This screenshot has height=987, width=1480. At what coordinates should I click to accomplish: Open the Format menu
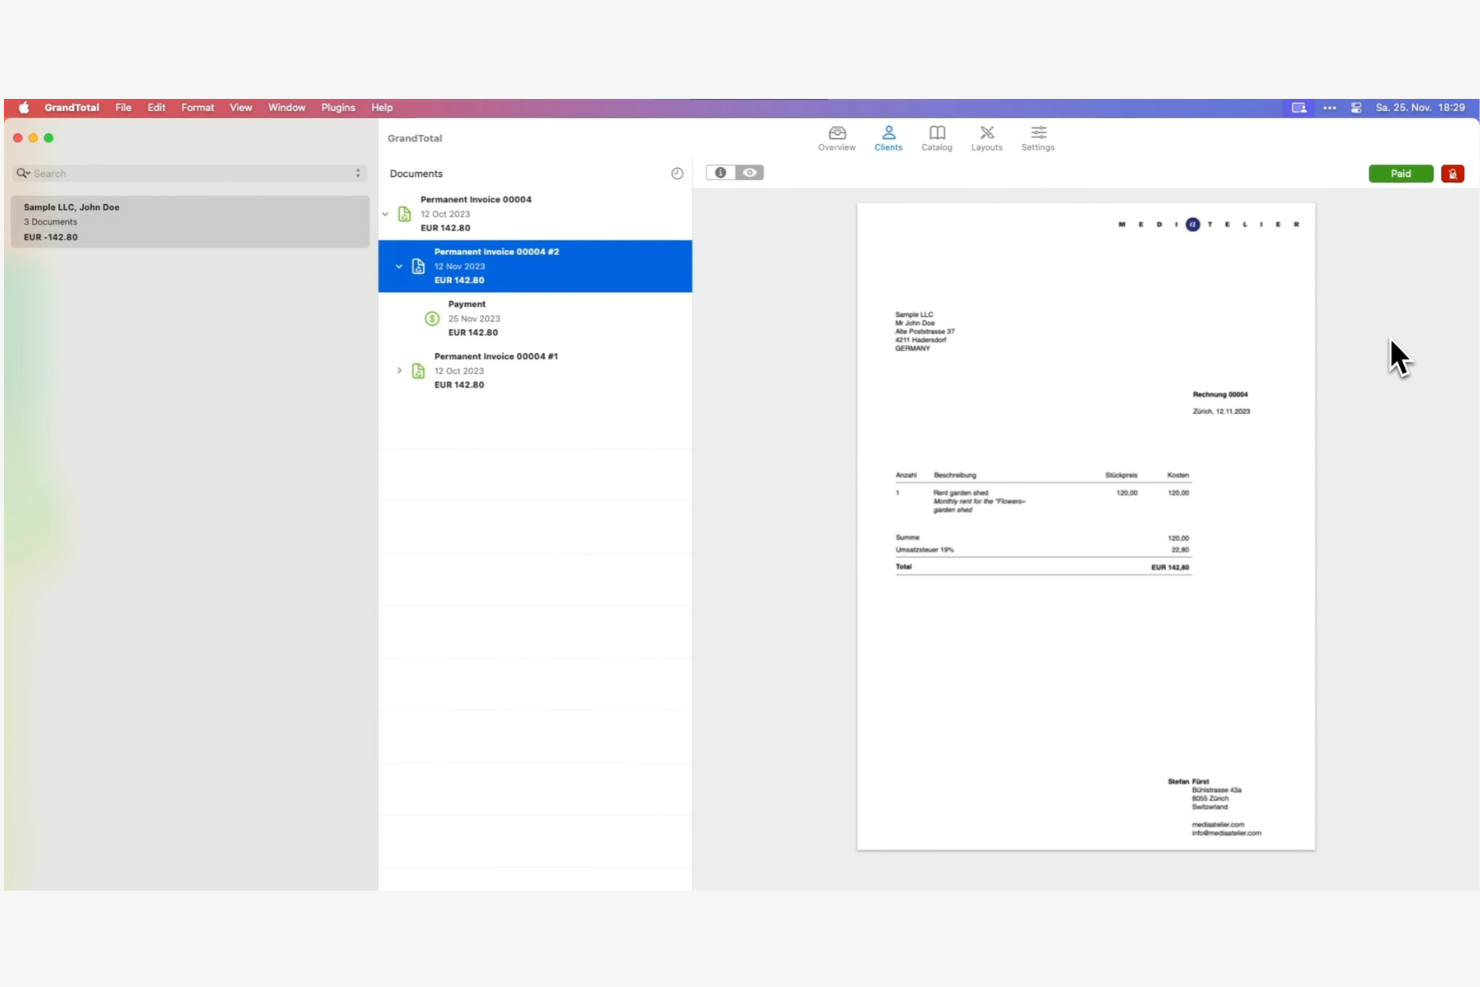pyautogui.click(x=197, y=107)
